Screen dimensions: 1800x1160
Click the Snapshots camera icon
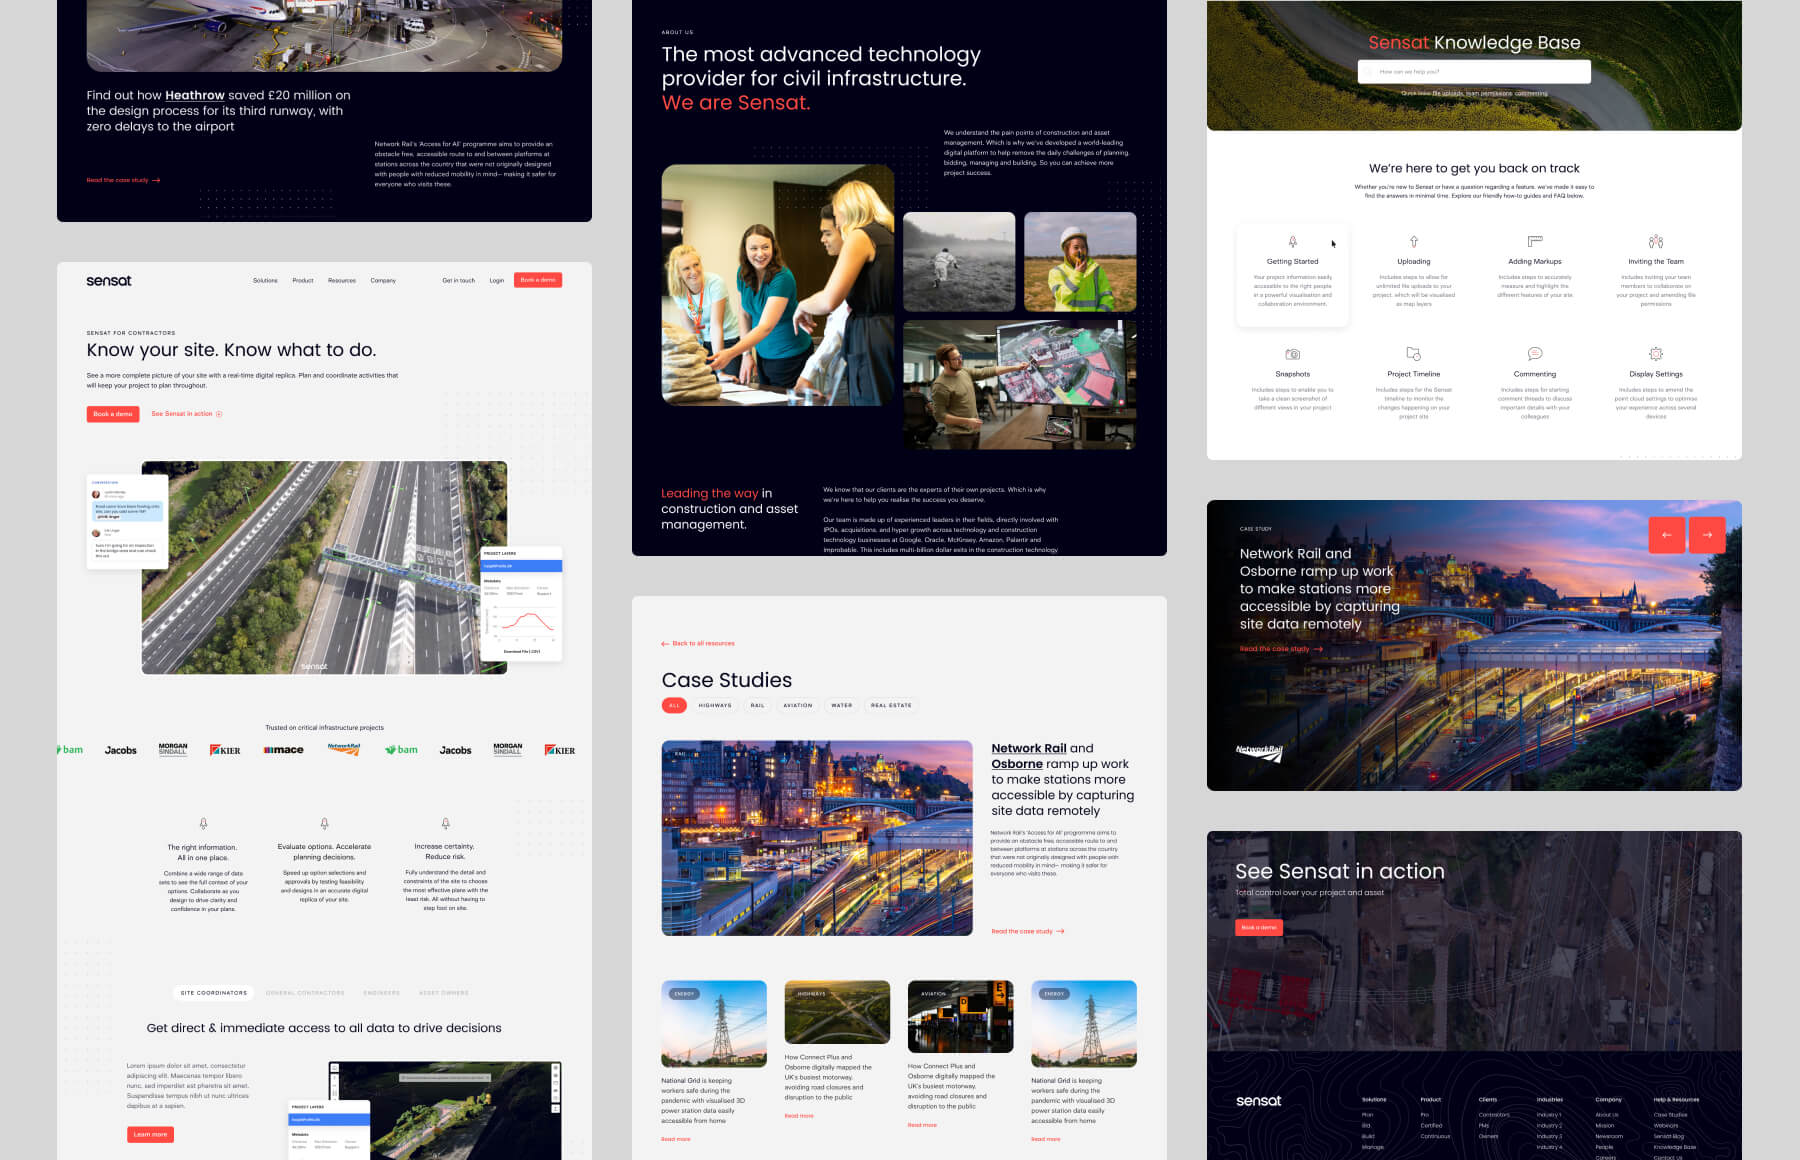pyautogui.click(x=1292, y=354)
